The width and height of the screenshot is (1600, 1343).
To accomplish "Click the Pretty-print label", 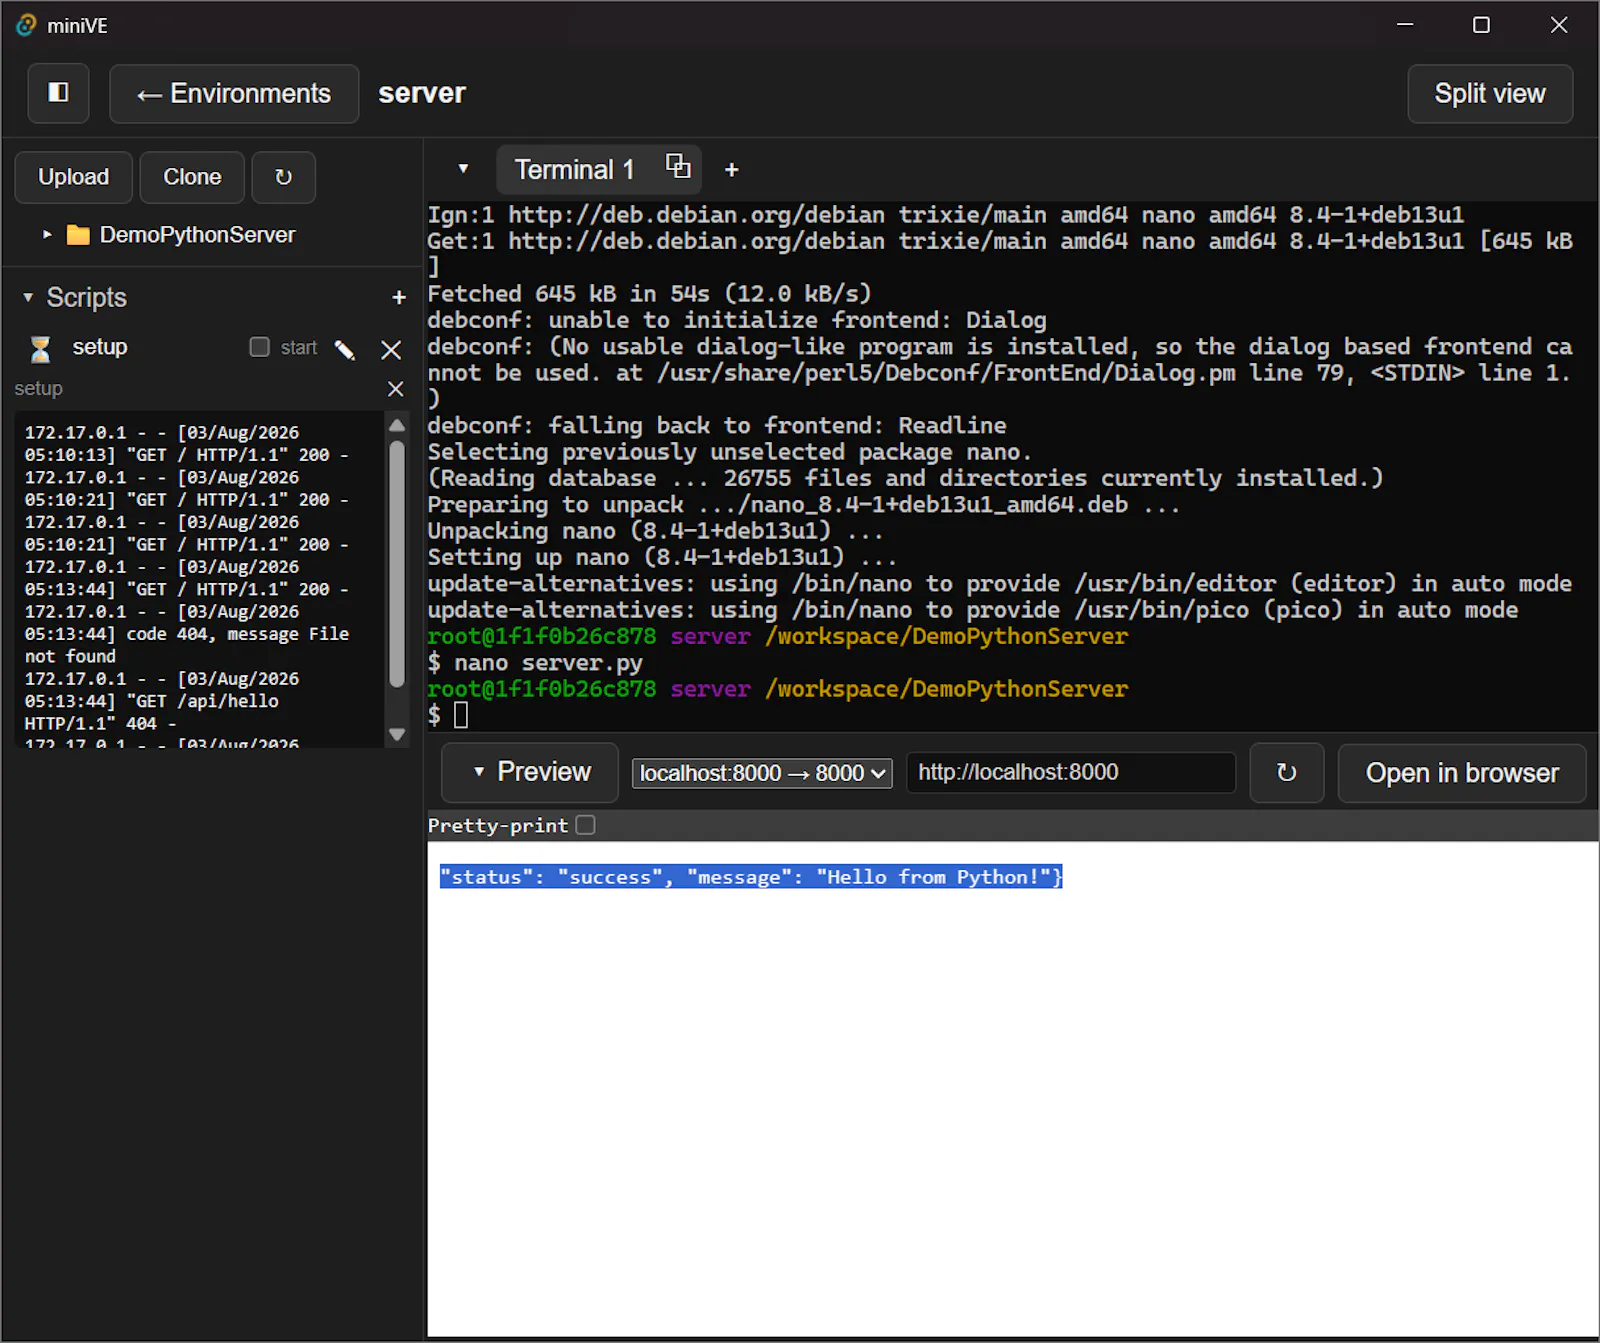I will (x=498, y=825).
